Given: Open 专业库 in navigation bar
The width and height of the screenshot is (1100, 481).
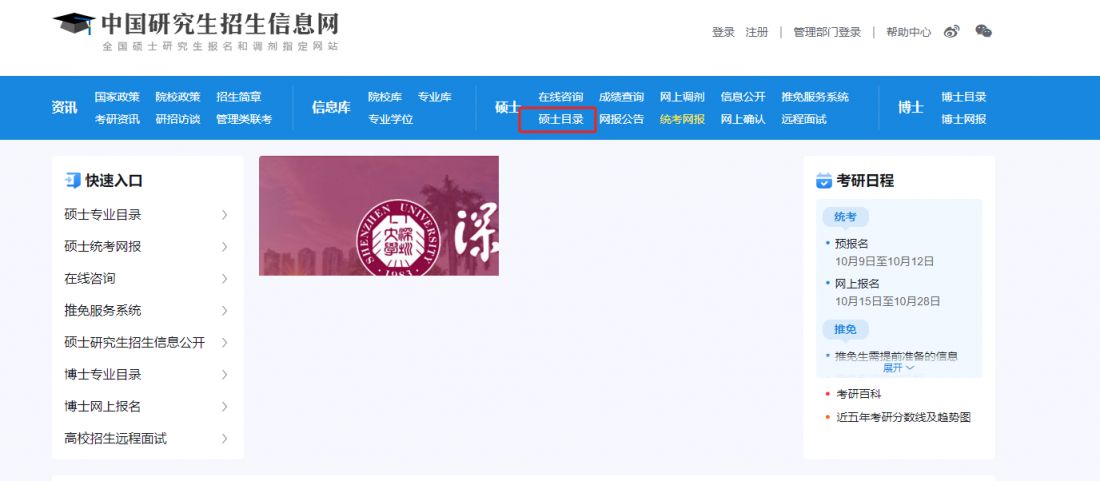Looking at the screenshot, I should (x=435, y=97).
